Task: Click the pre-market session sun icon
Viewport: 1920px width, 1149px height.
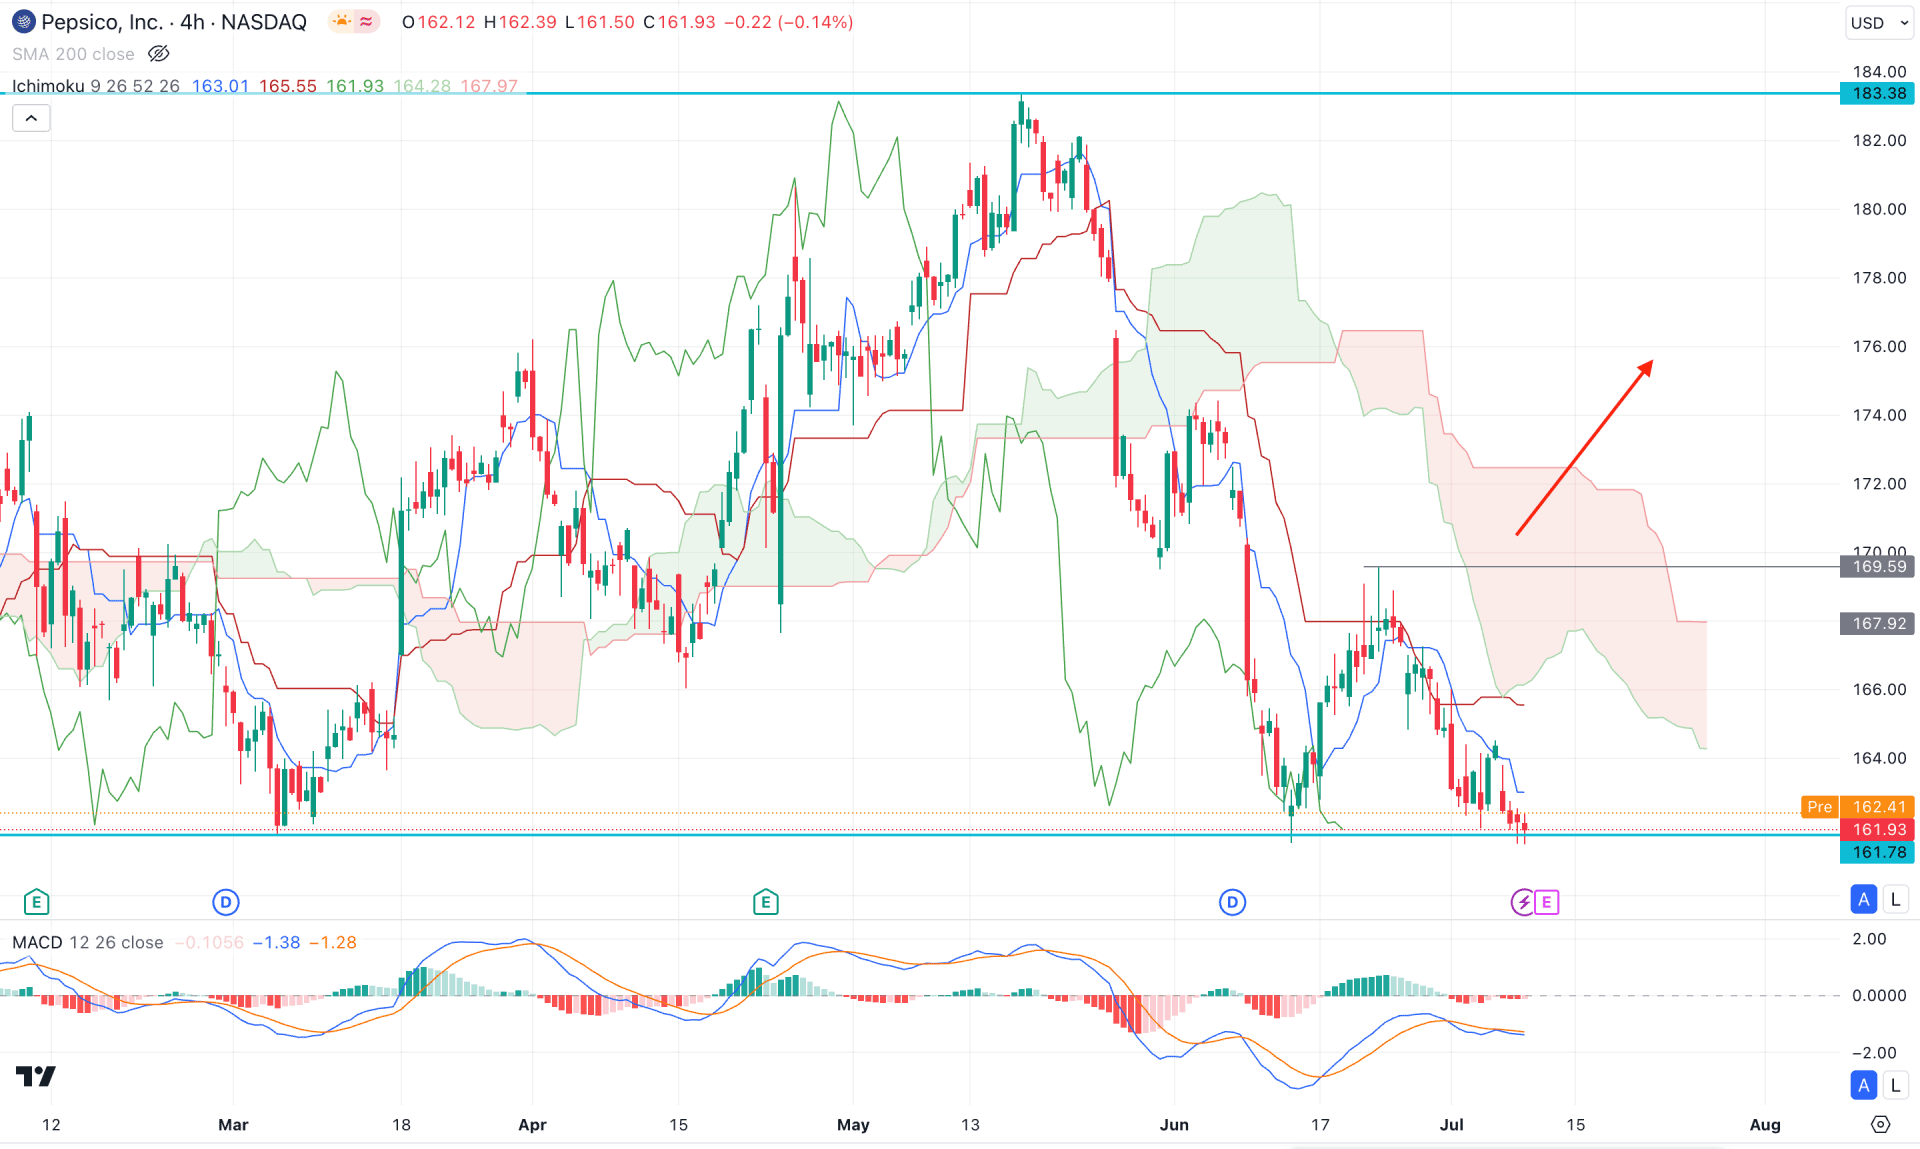Action: click(x=342, y=21)
